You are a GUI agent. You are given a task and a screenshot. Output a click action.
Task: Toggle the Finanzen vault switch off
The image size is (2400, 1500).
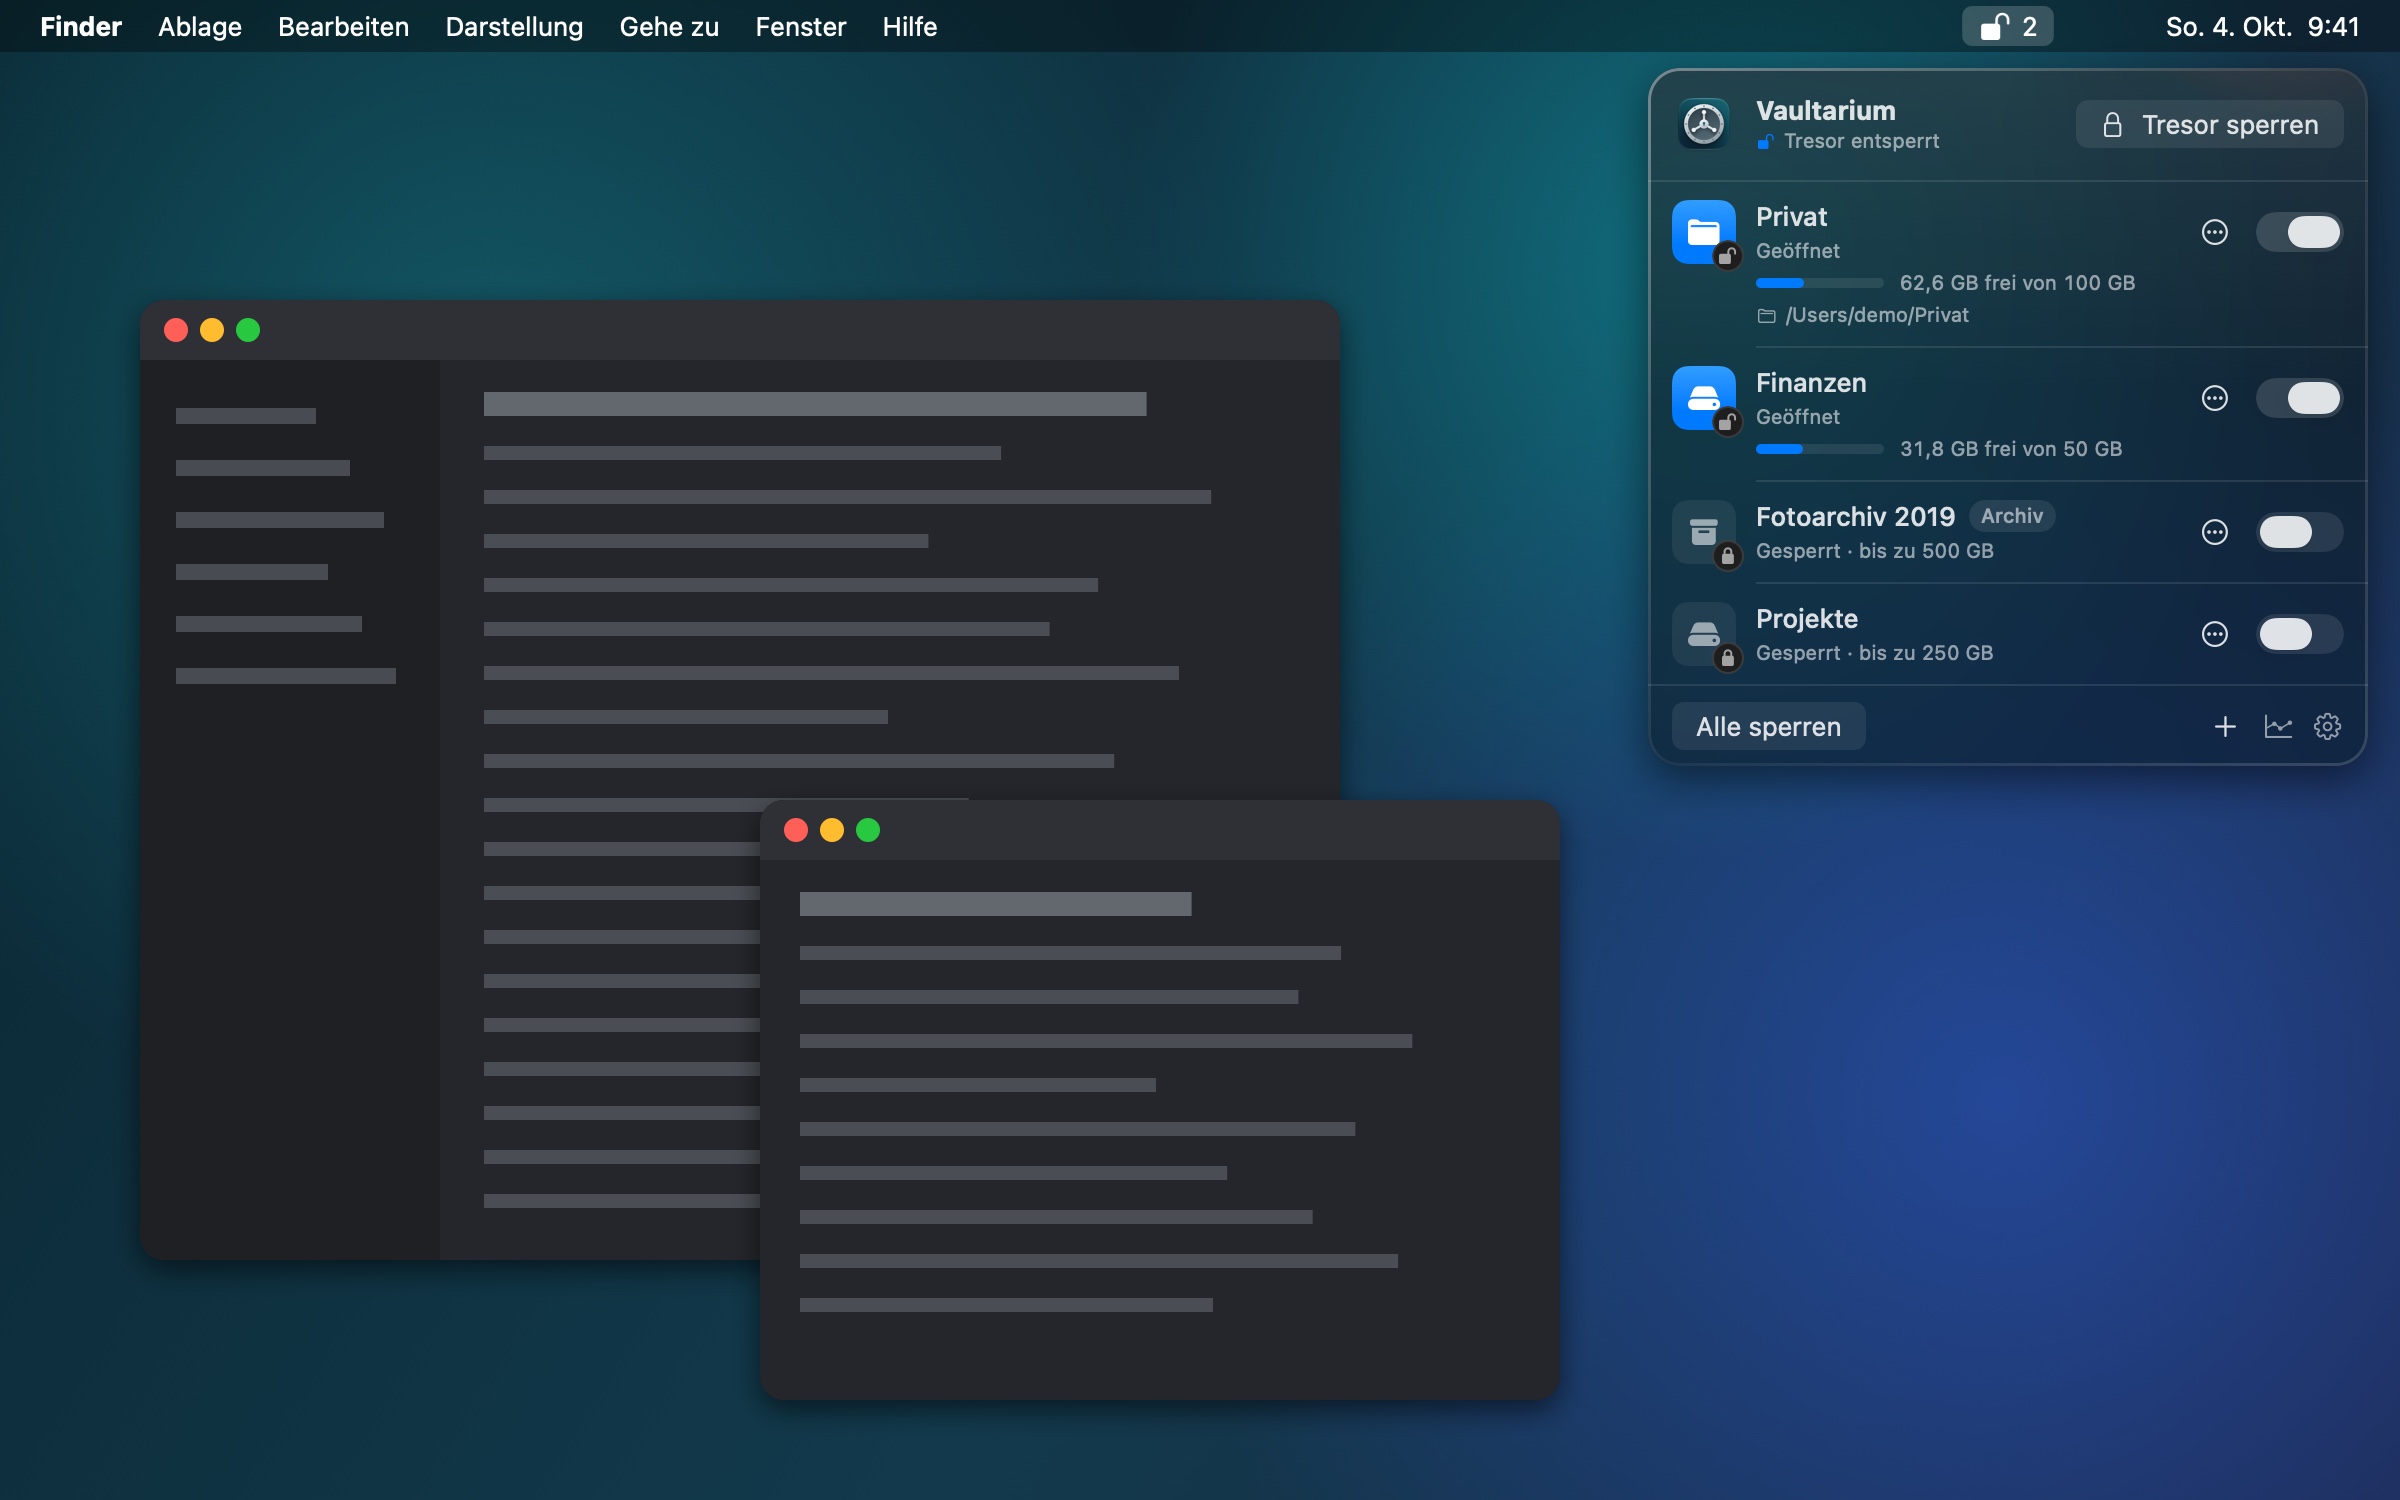2299,398
